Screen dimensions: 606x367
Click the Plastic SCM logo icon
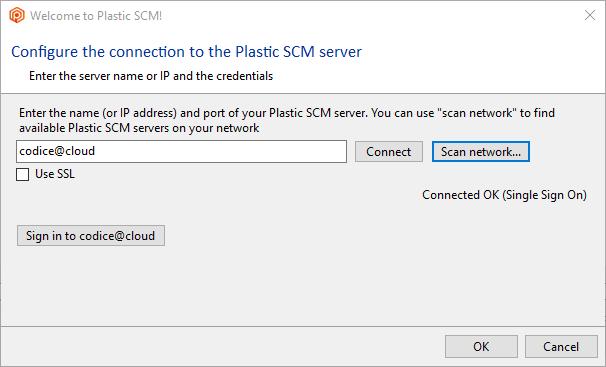click(17, 15)
